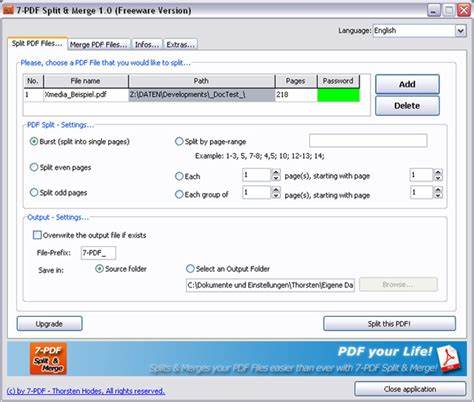Click the Upgrade button

(49, 324)
